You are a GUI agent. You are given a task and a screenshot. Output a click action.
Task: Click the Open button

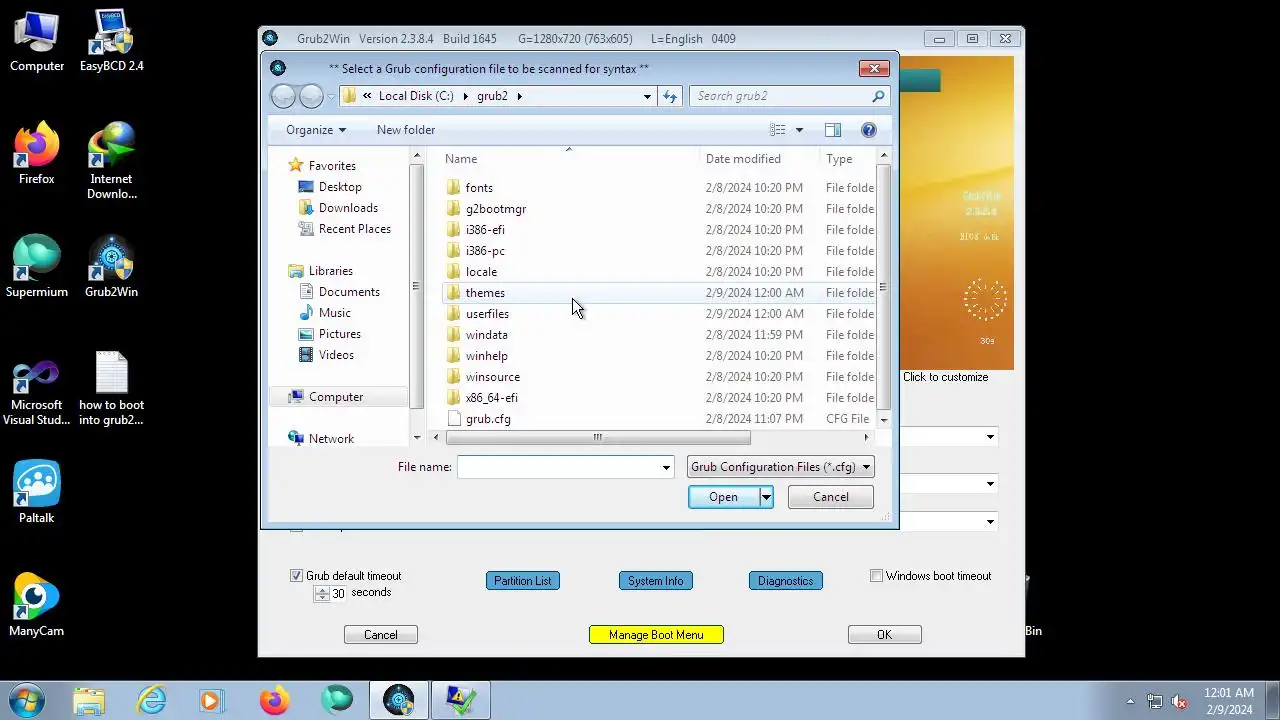tap(723, 497)
